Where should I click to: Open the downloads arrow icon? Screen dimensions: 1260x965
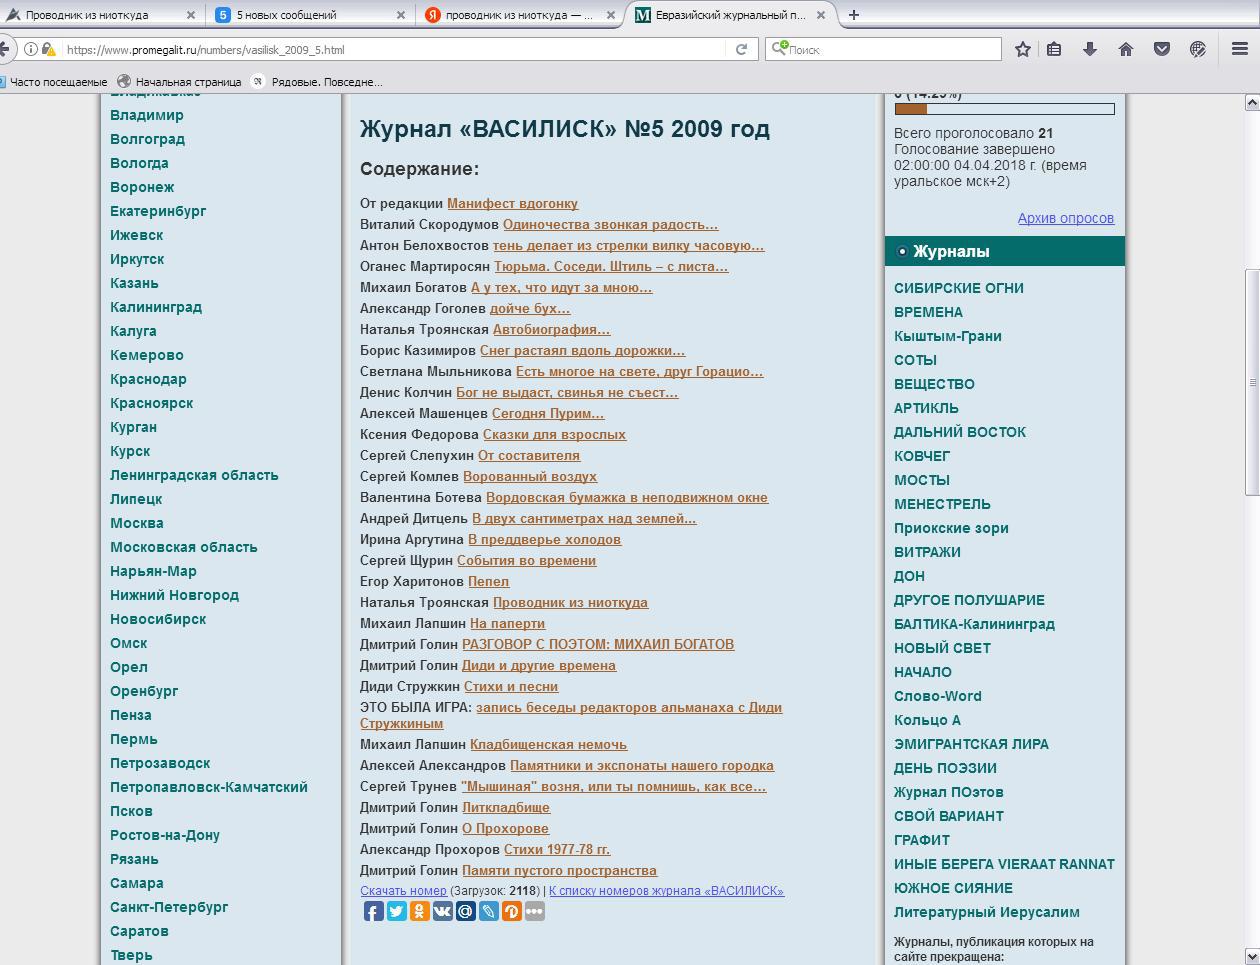[1090, 49]
